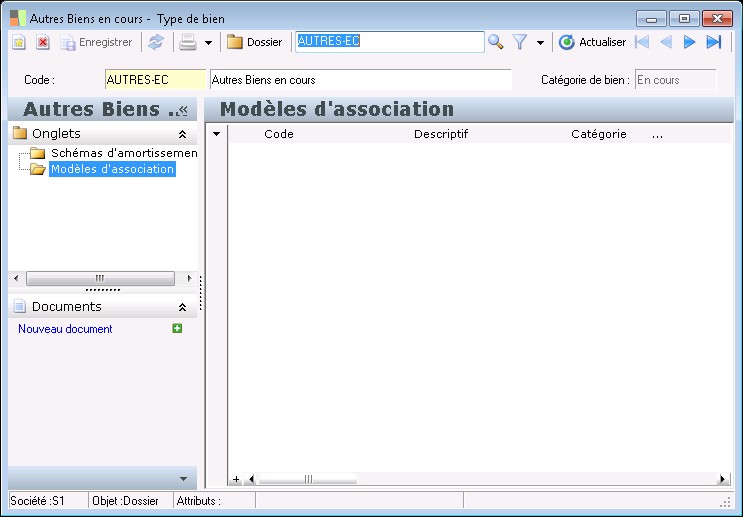The height and width of the screenshot is (517, 743).
Task: Collapse the left panel with double chevron
Action: pos(183,110)
